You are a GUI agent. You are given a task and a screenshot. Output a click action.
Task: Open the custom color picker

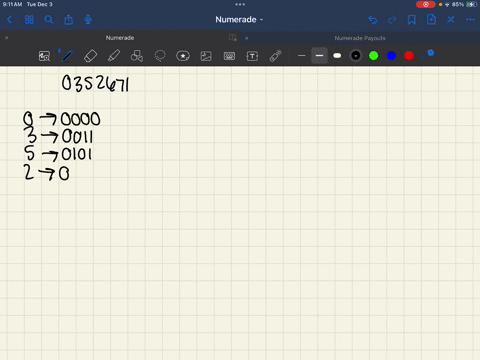(x=427, y=55)
